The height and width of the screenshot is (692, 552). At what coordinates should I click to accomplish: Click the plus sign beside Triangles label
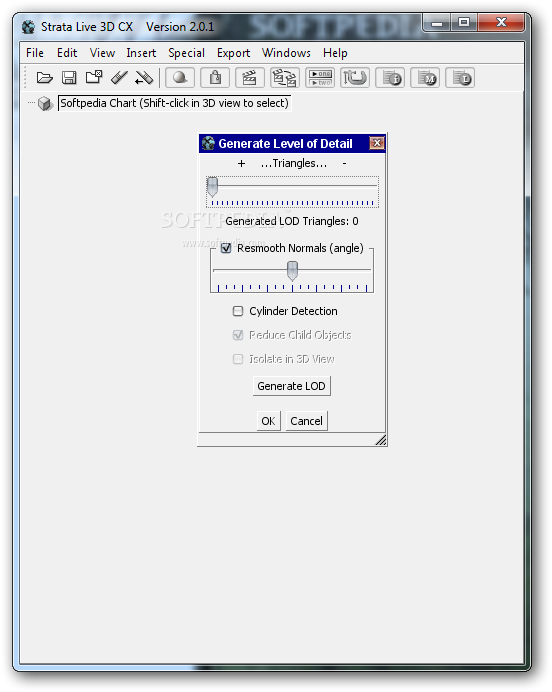point(241,164)
